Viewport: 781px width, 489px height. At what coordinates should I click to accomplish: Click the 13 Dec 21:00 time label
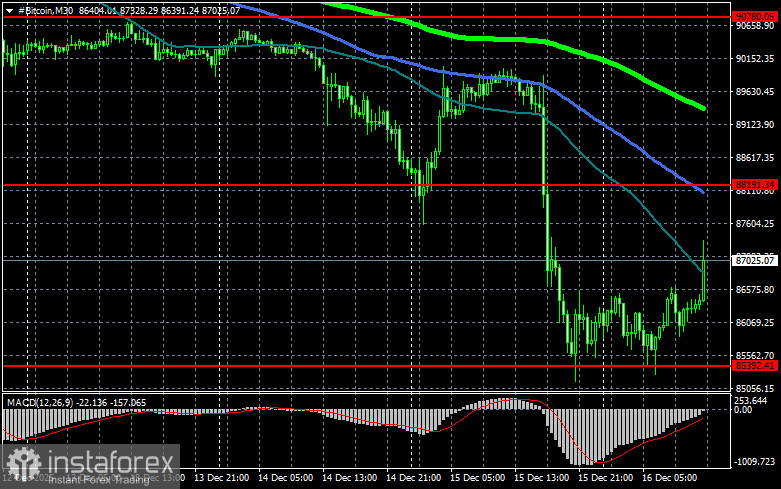click(222, 478)
